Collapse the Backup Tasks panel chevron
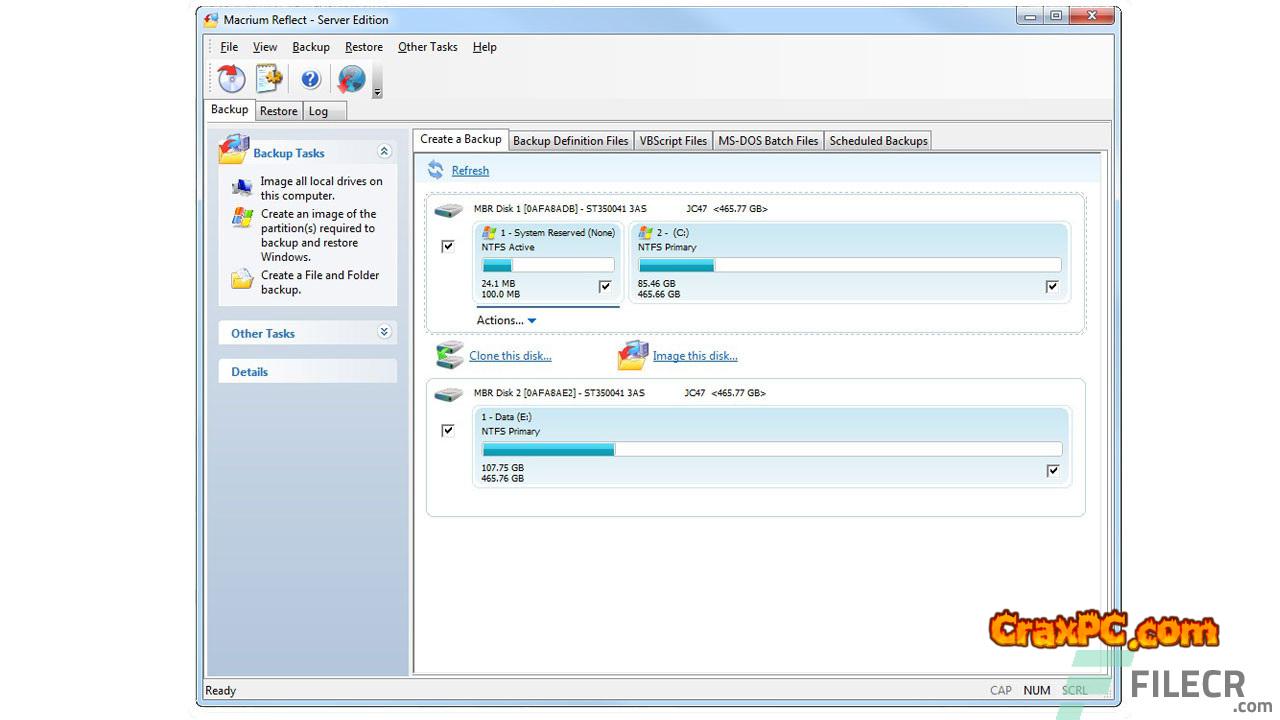The height and width of the screenshot is (720, 1280). 384,152
